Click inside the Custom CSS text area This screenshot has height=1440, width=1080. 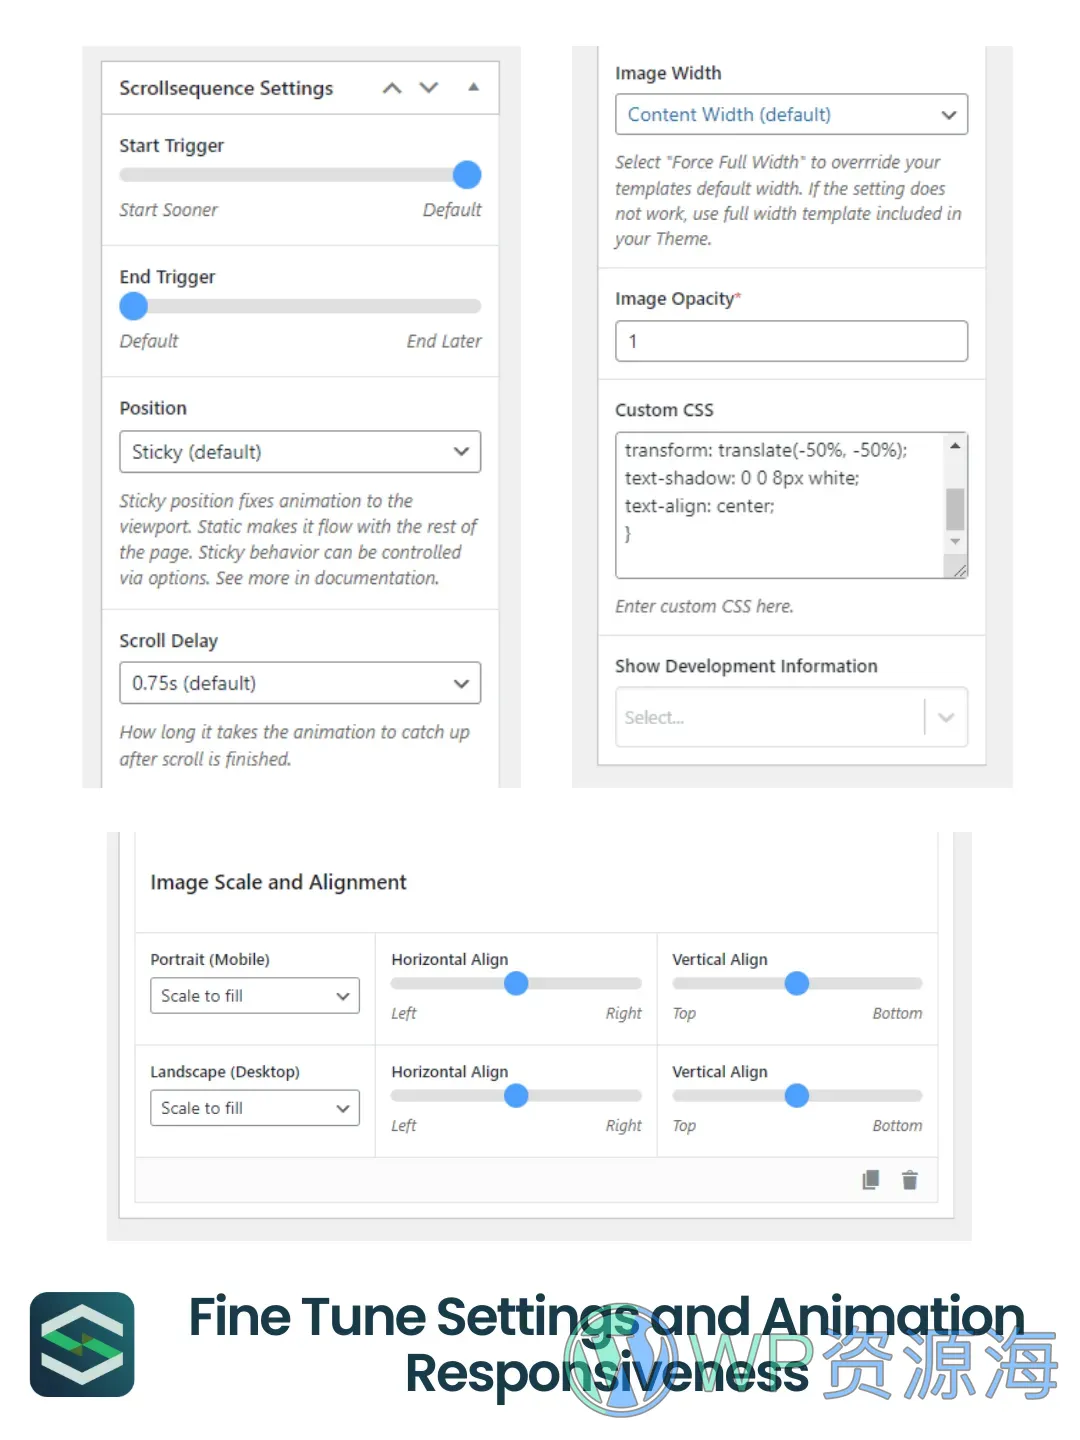pos(780,500)
